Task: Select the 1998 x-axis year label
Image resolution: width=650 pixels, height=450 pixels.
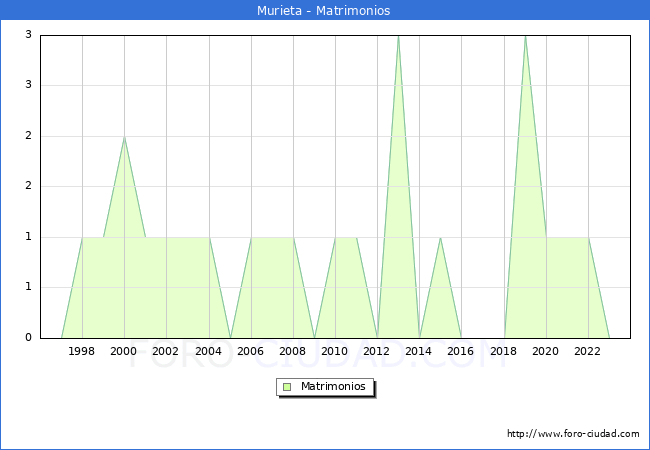Action: click(82, 351)
